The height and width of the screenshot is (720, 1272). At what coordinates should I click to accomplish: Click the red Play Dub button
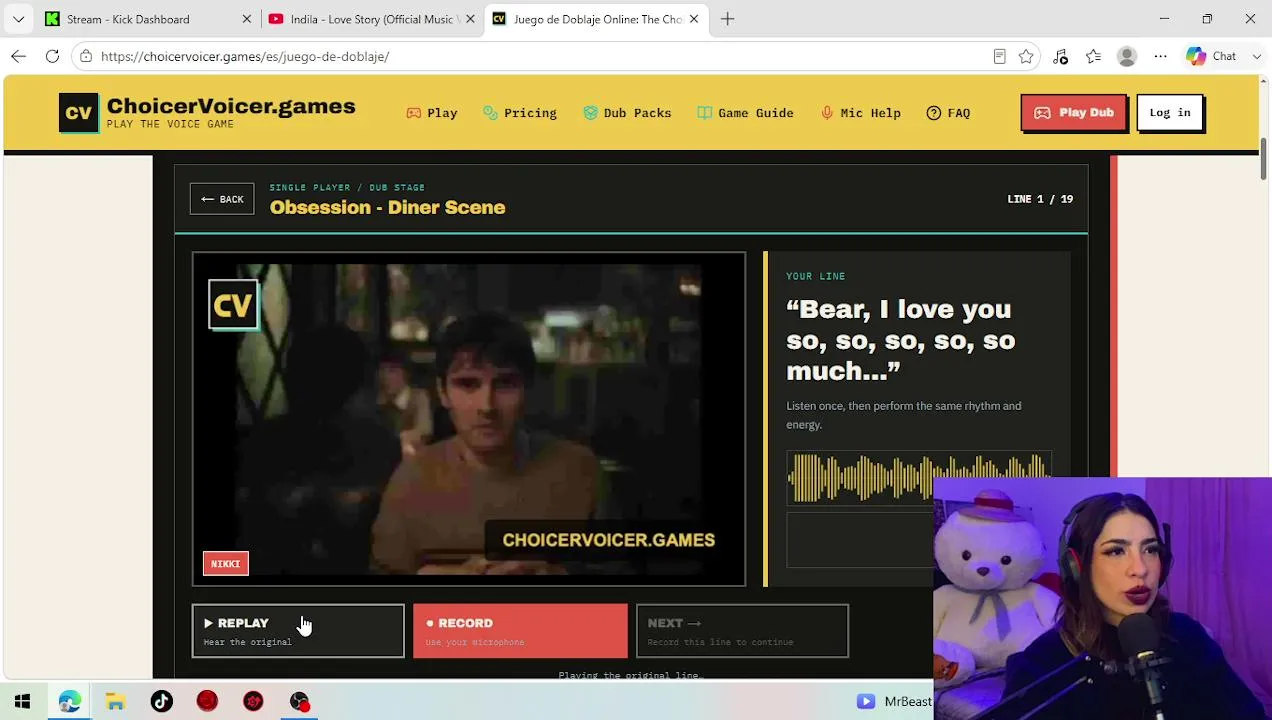tap(1074, 113)
